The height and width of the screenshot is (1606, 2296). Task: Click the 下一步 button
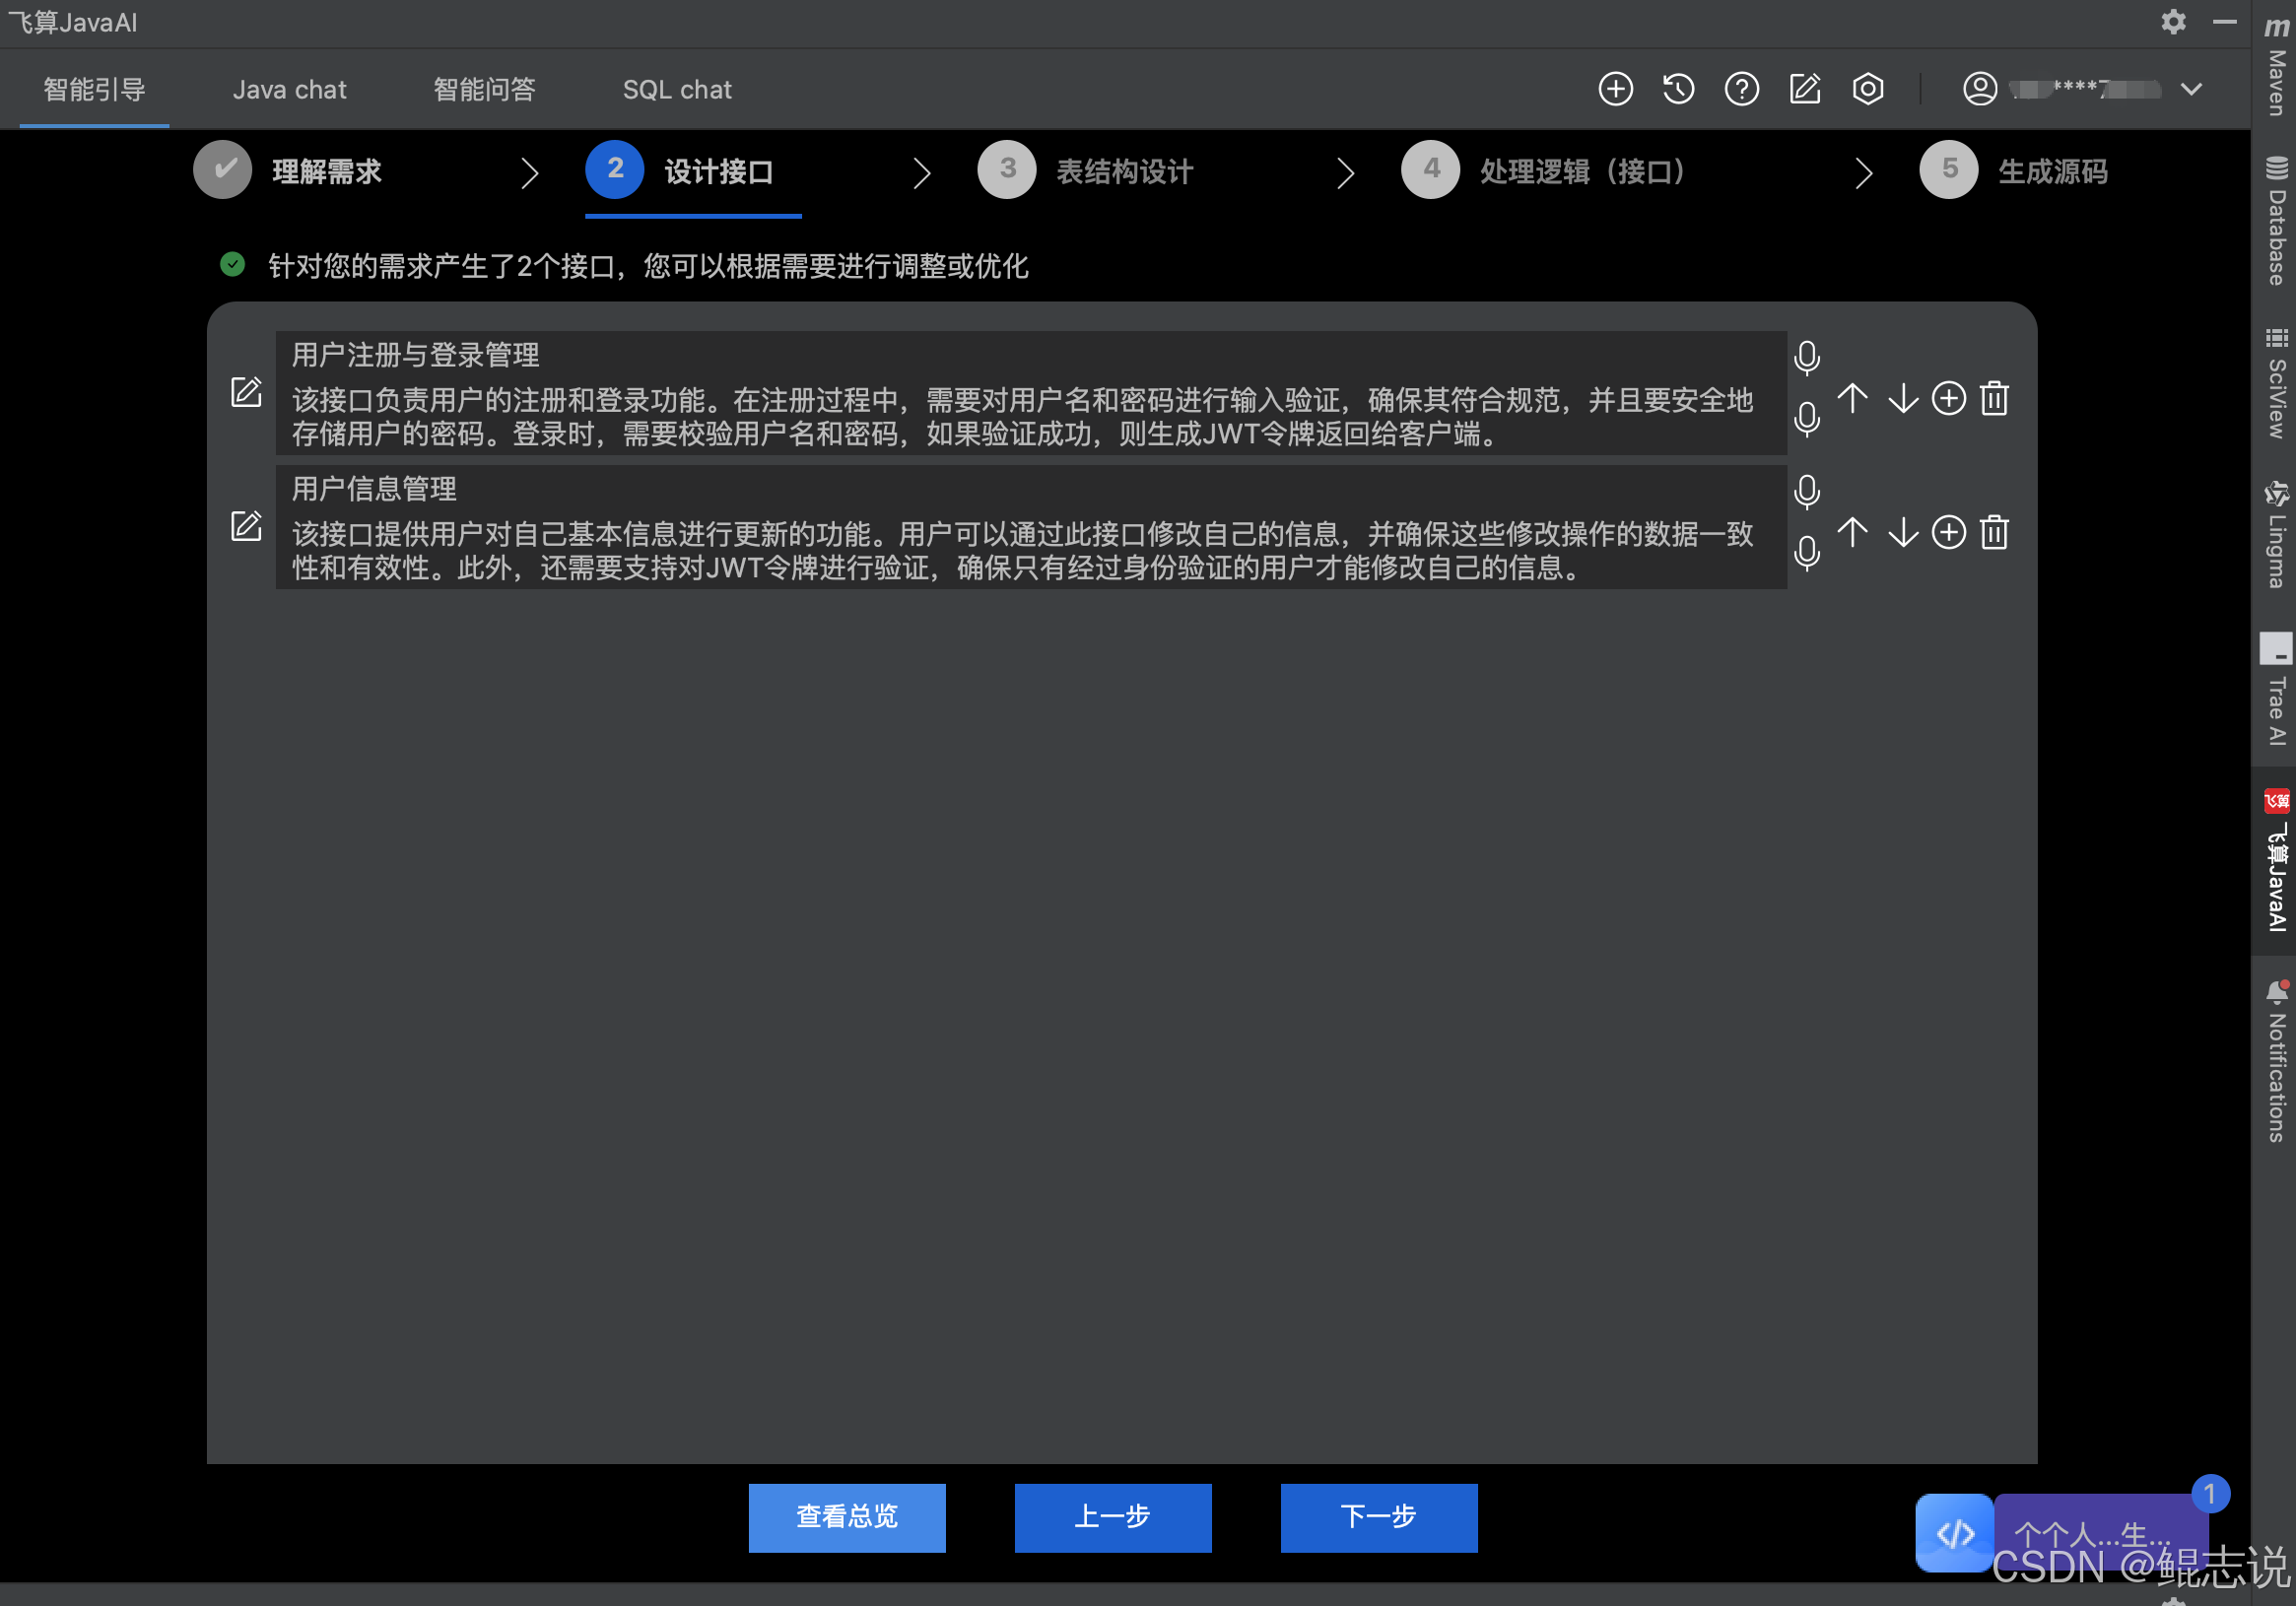(1378, 1517)
